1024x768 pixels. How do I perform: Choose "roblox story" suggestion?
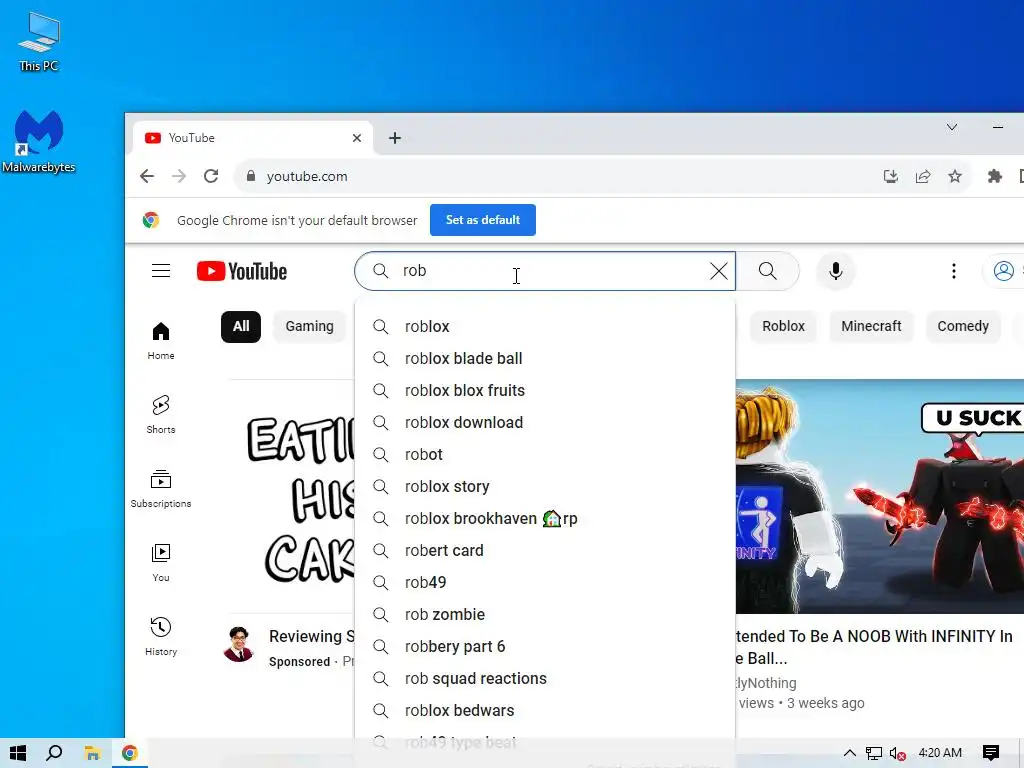point(545,487)
